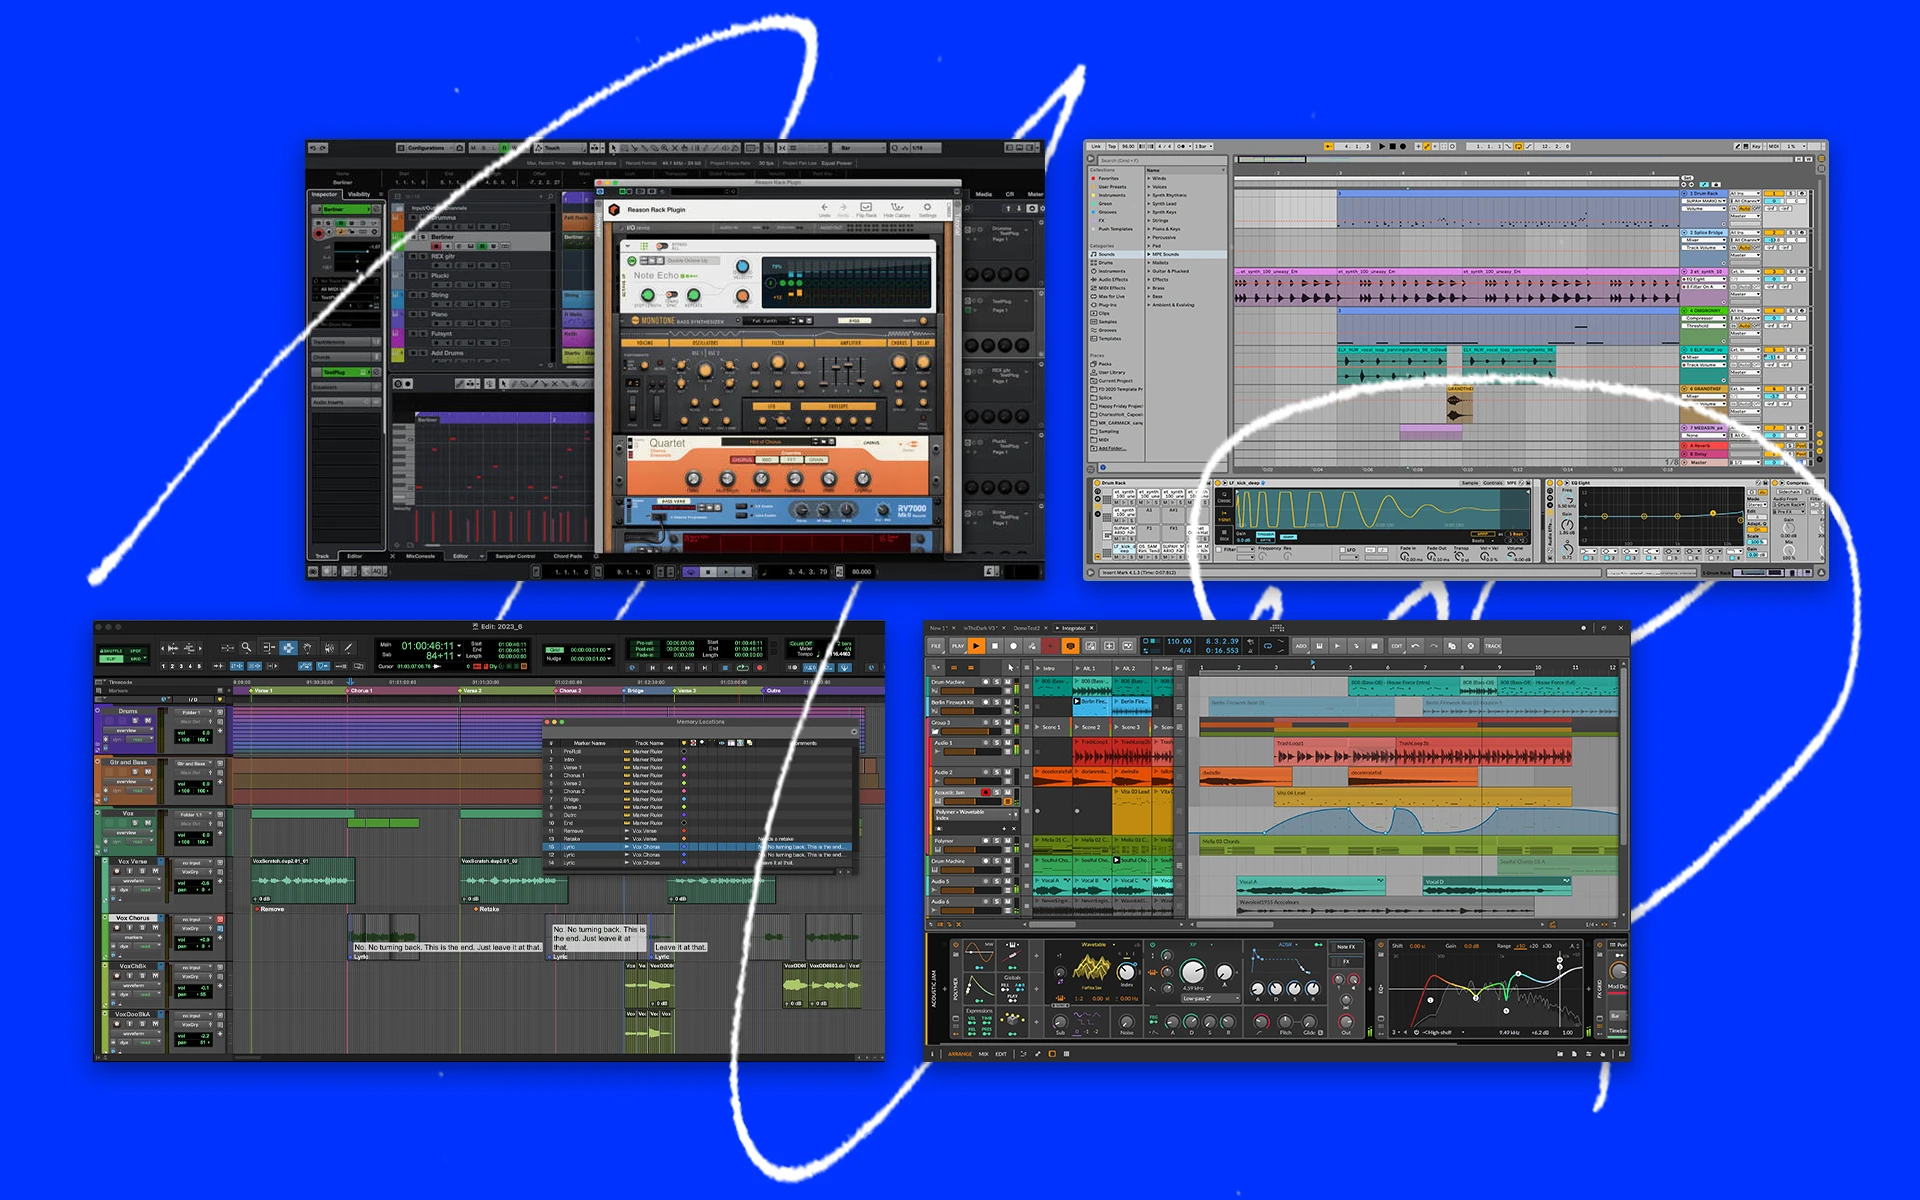The width and height of the screenshot is (1920, 1200).
Task: Solo the Berlin Firework Kit track in Bitwig
Action: [997, 701]
